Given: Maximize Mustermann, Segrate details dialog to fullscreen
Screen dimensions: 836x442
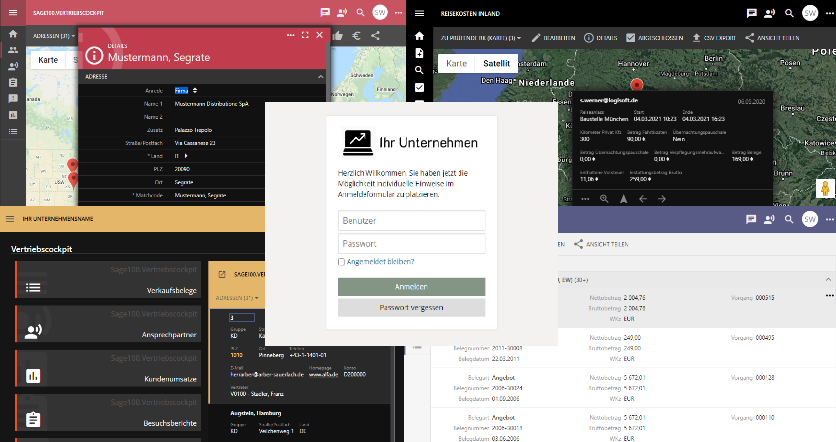Looking at the screenshot, I should click(x=305, y=35).
